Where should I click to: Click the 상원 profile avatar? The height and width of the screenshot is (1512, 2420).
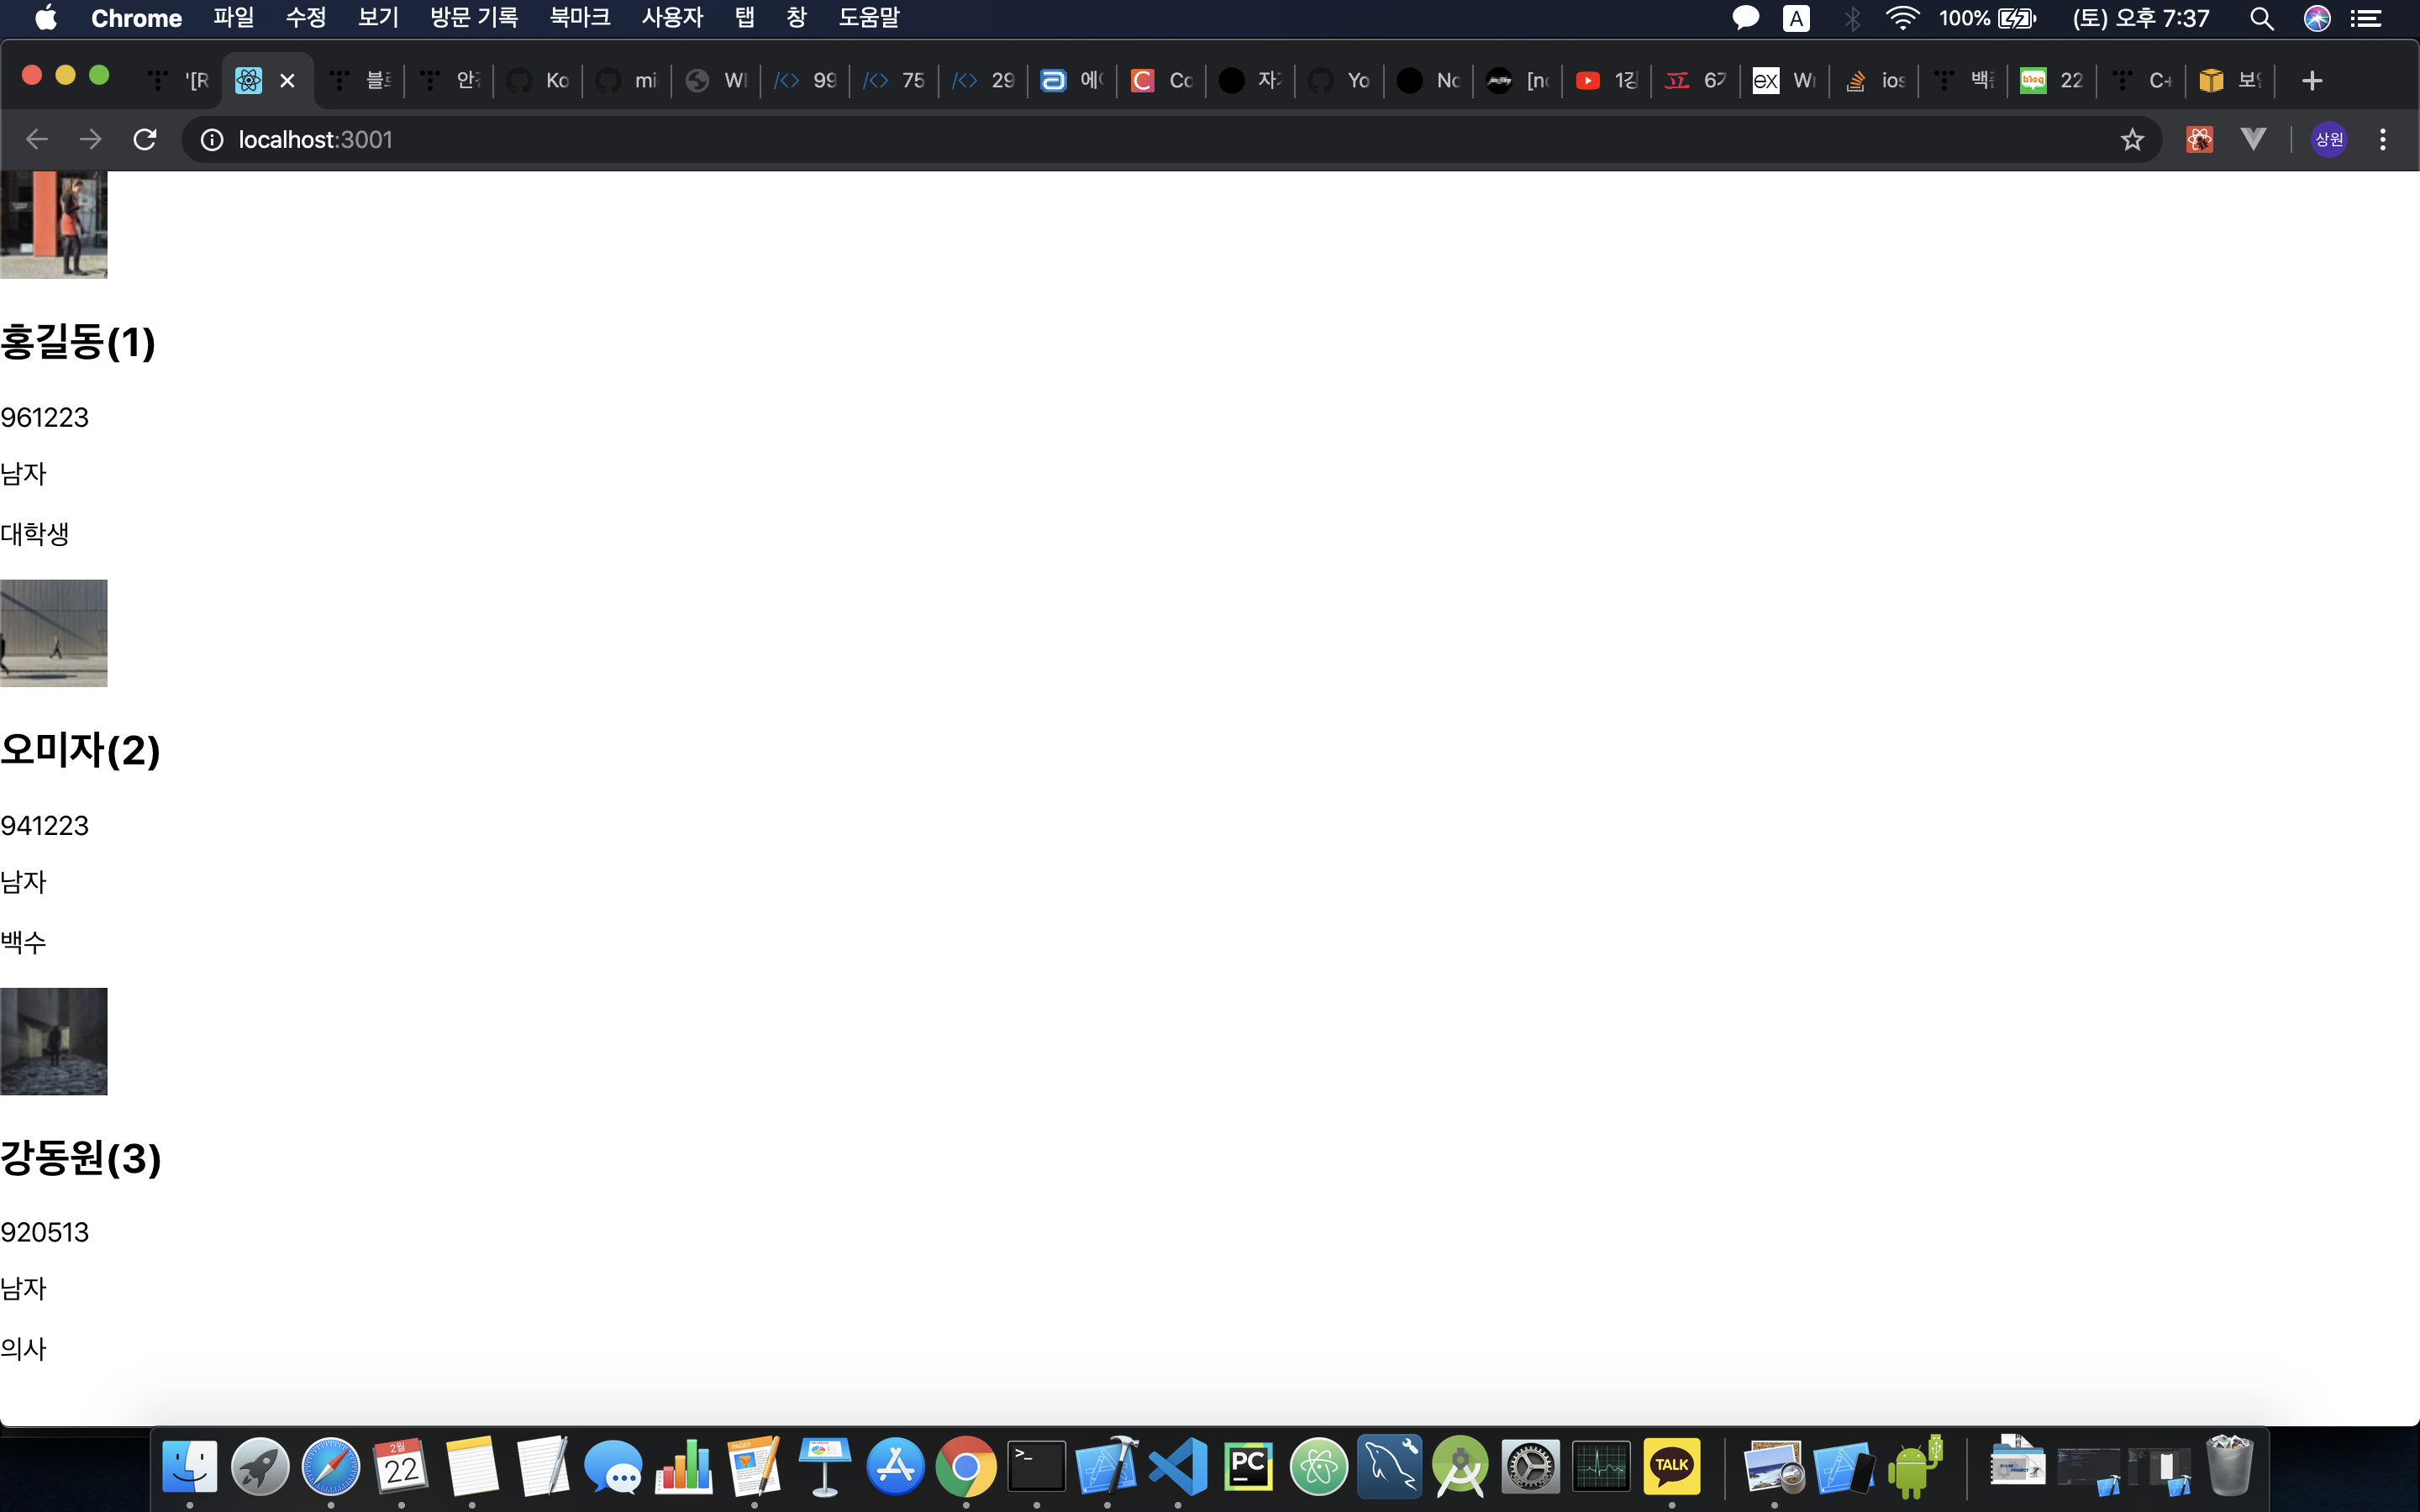2329,139
